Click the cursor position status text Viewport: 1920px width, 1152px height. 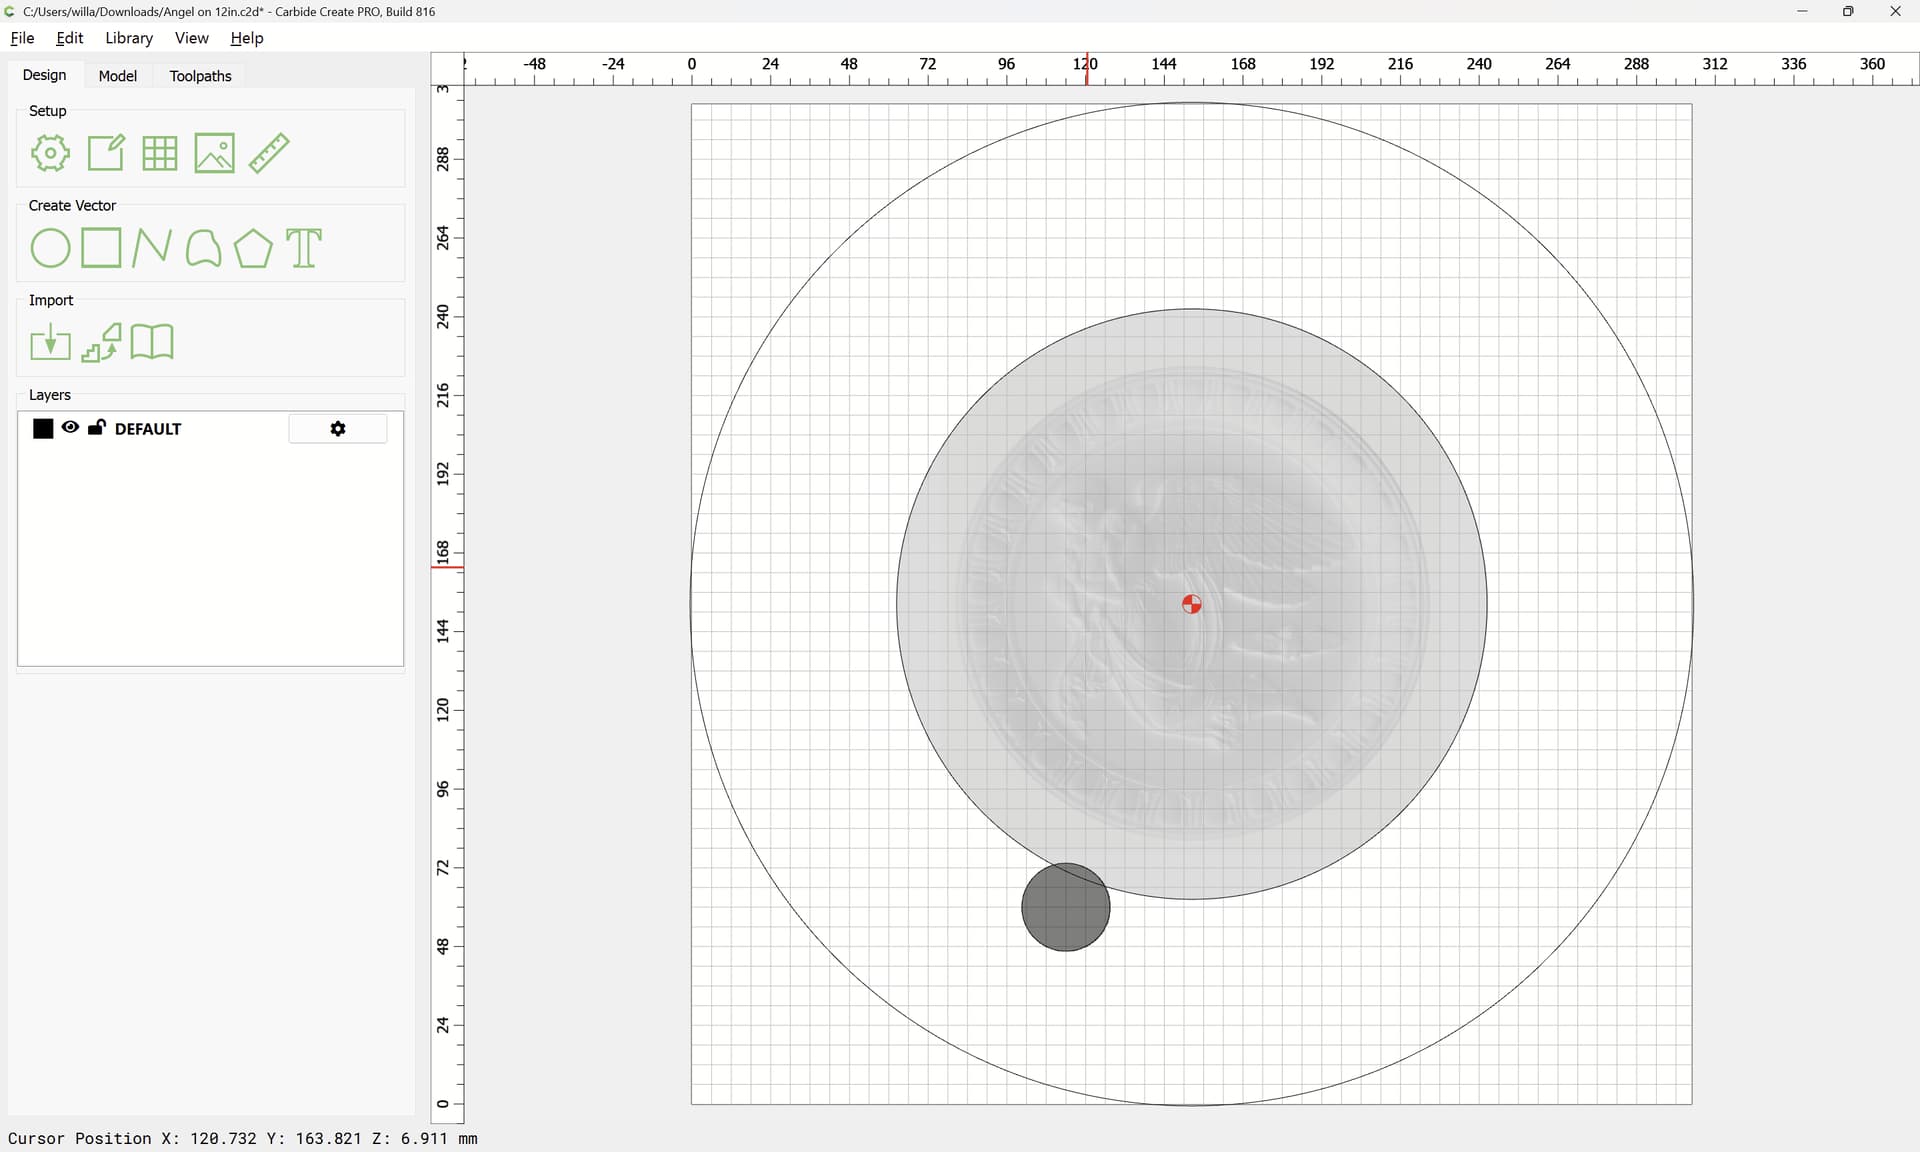(x=243, y=1138)
